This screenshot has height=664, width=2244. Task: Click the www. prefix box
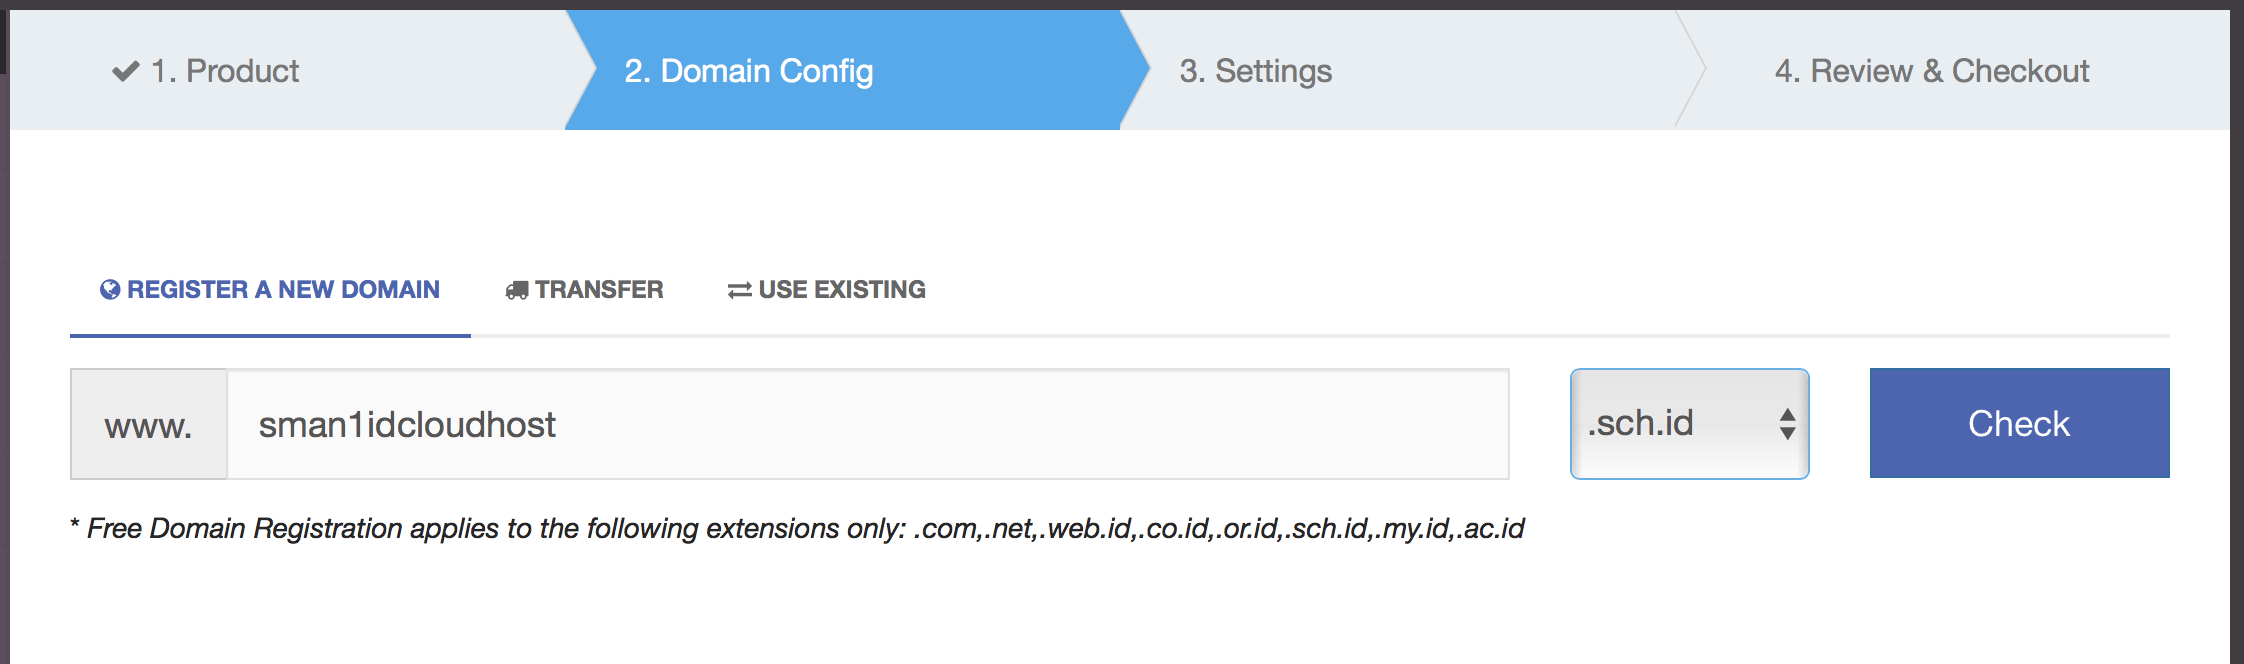[x=148, y=425]
